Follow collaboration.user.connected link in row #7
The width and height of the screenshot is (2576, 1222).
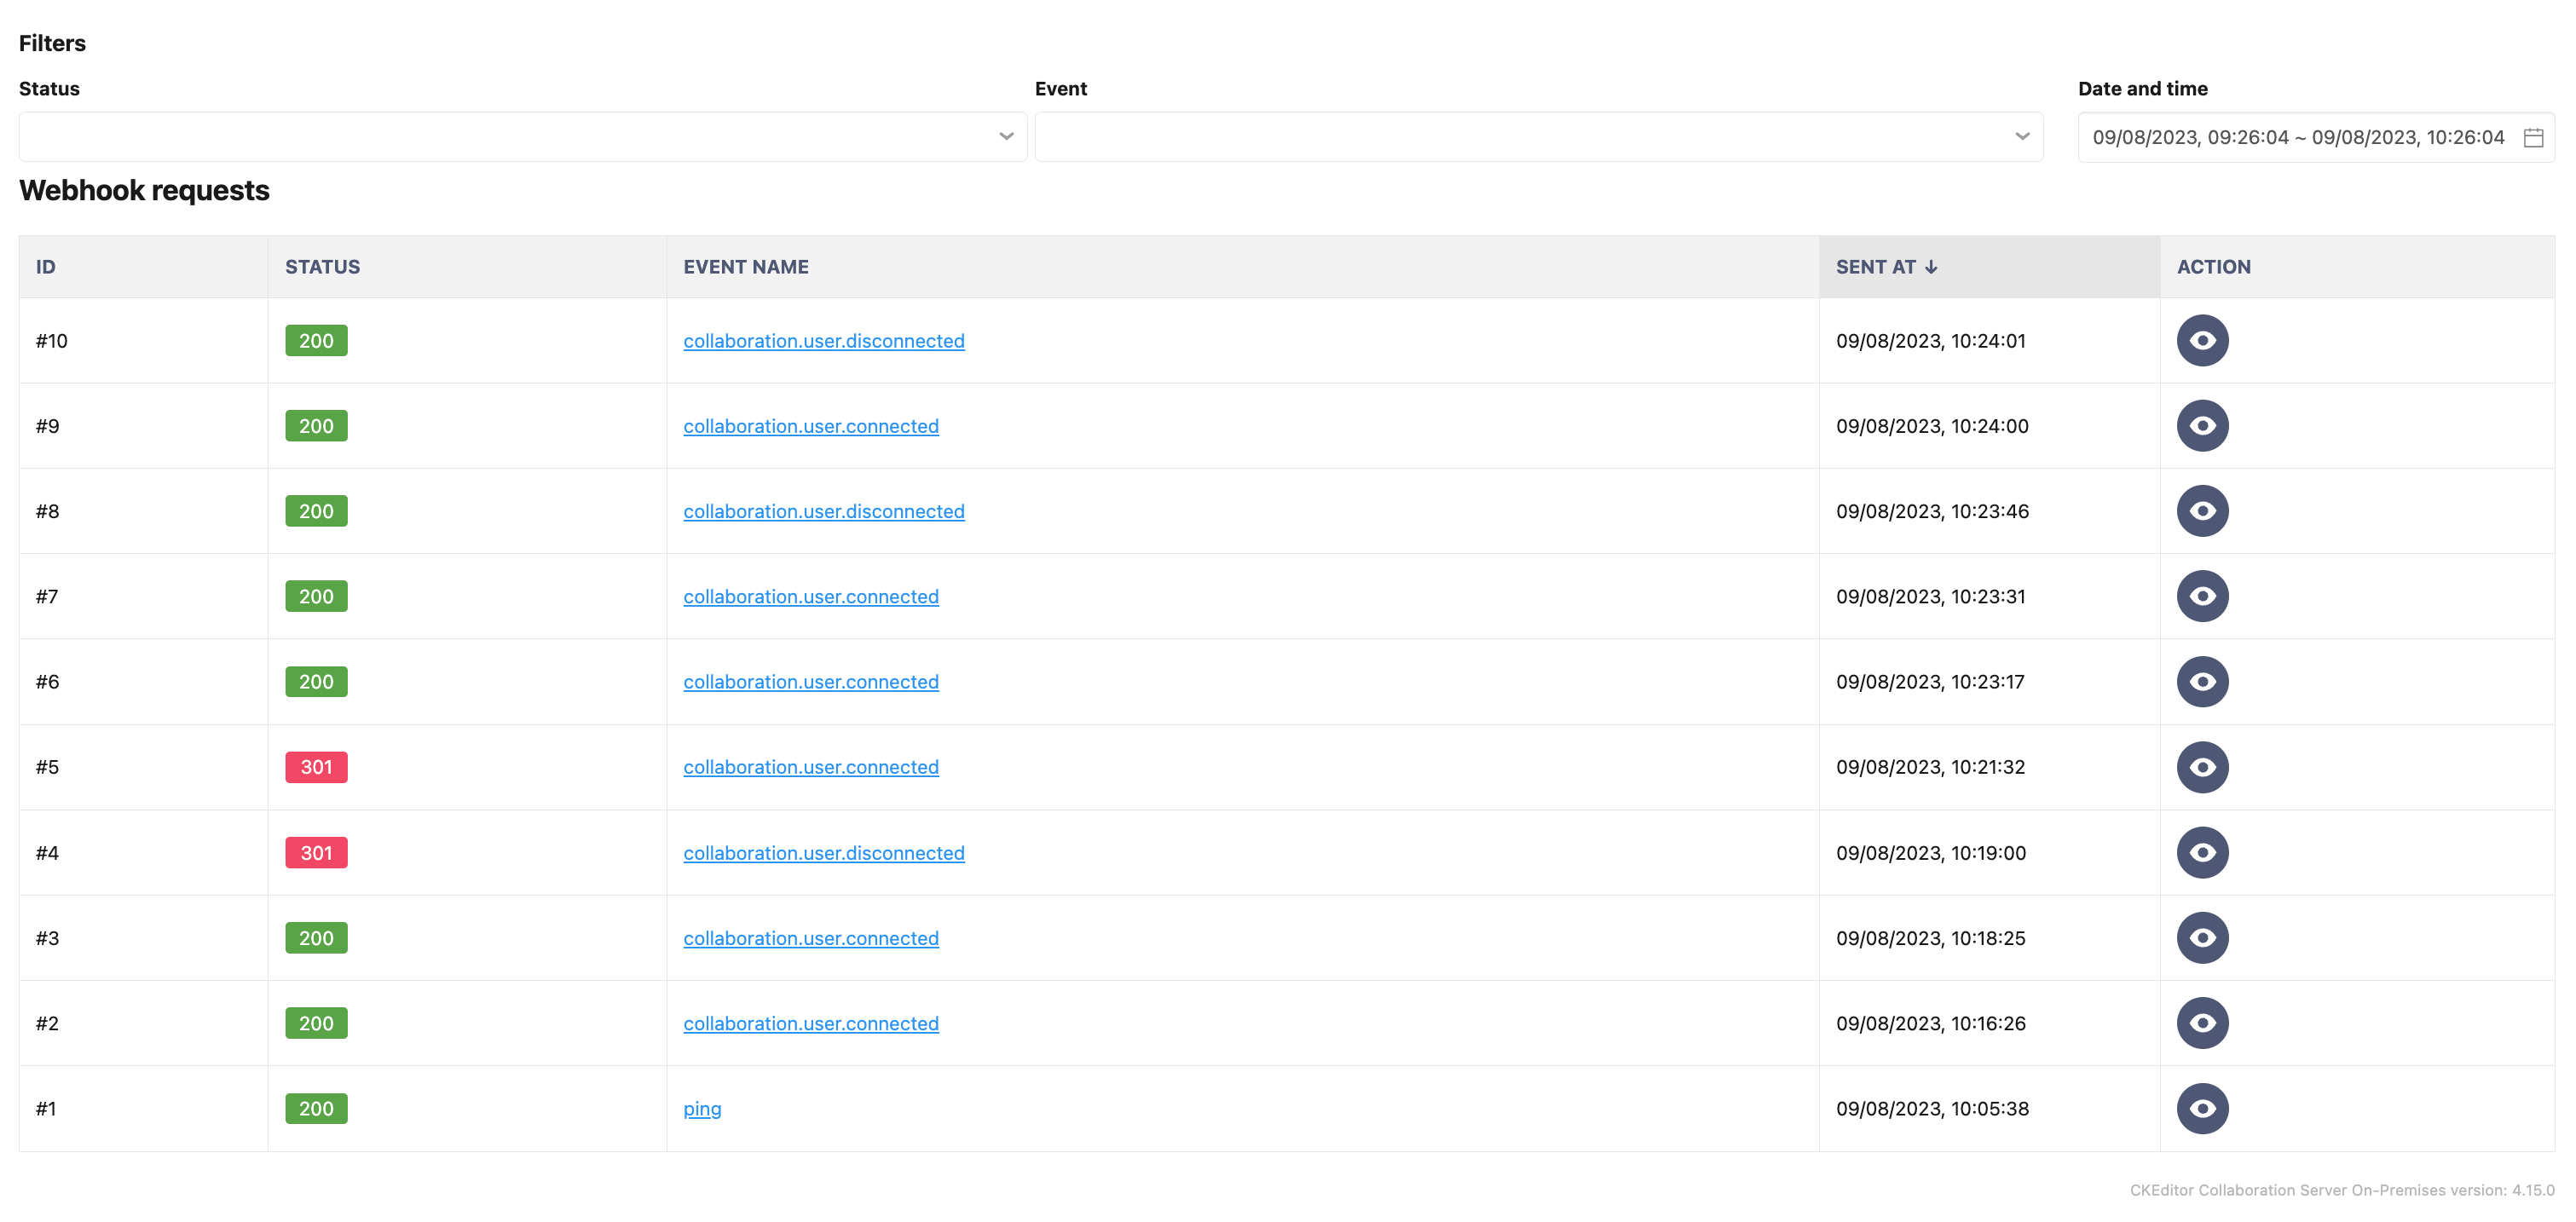point(811,596)
